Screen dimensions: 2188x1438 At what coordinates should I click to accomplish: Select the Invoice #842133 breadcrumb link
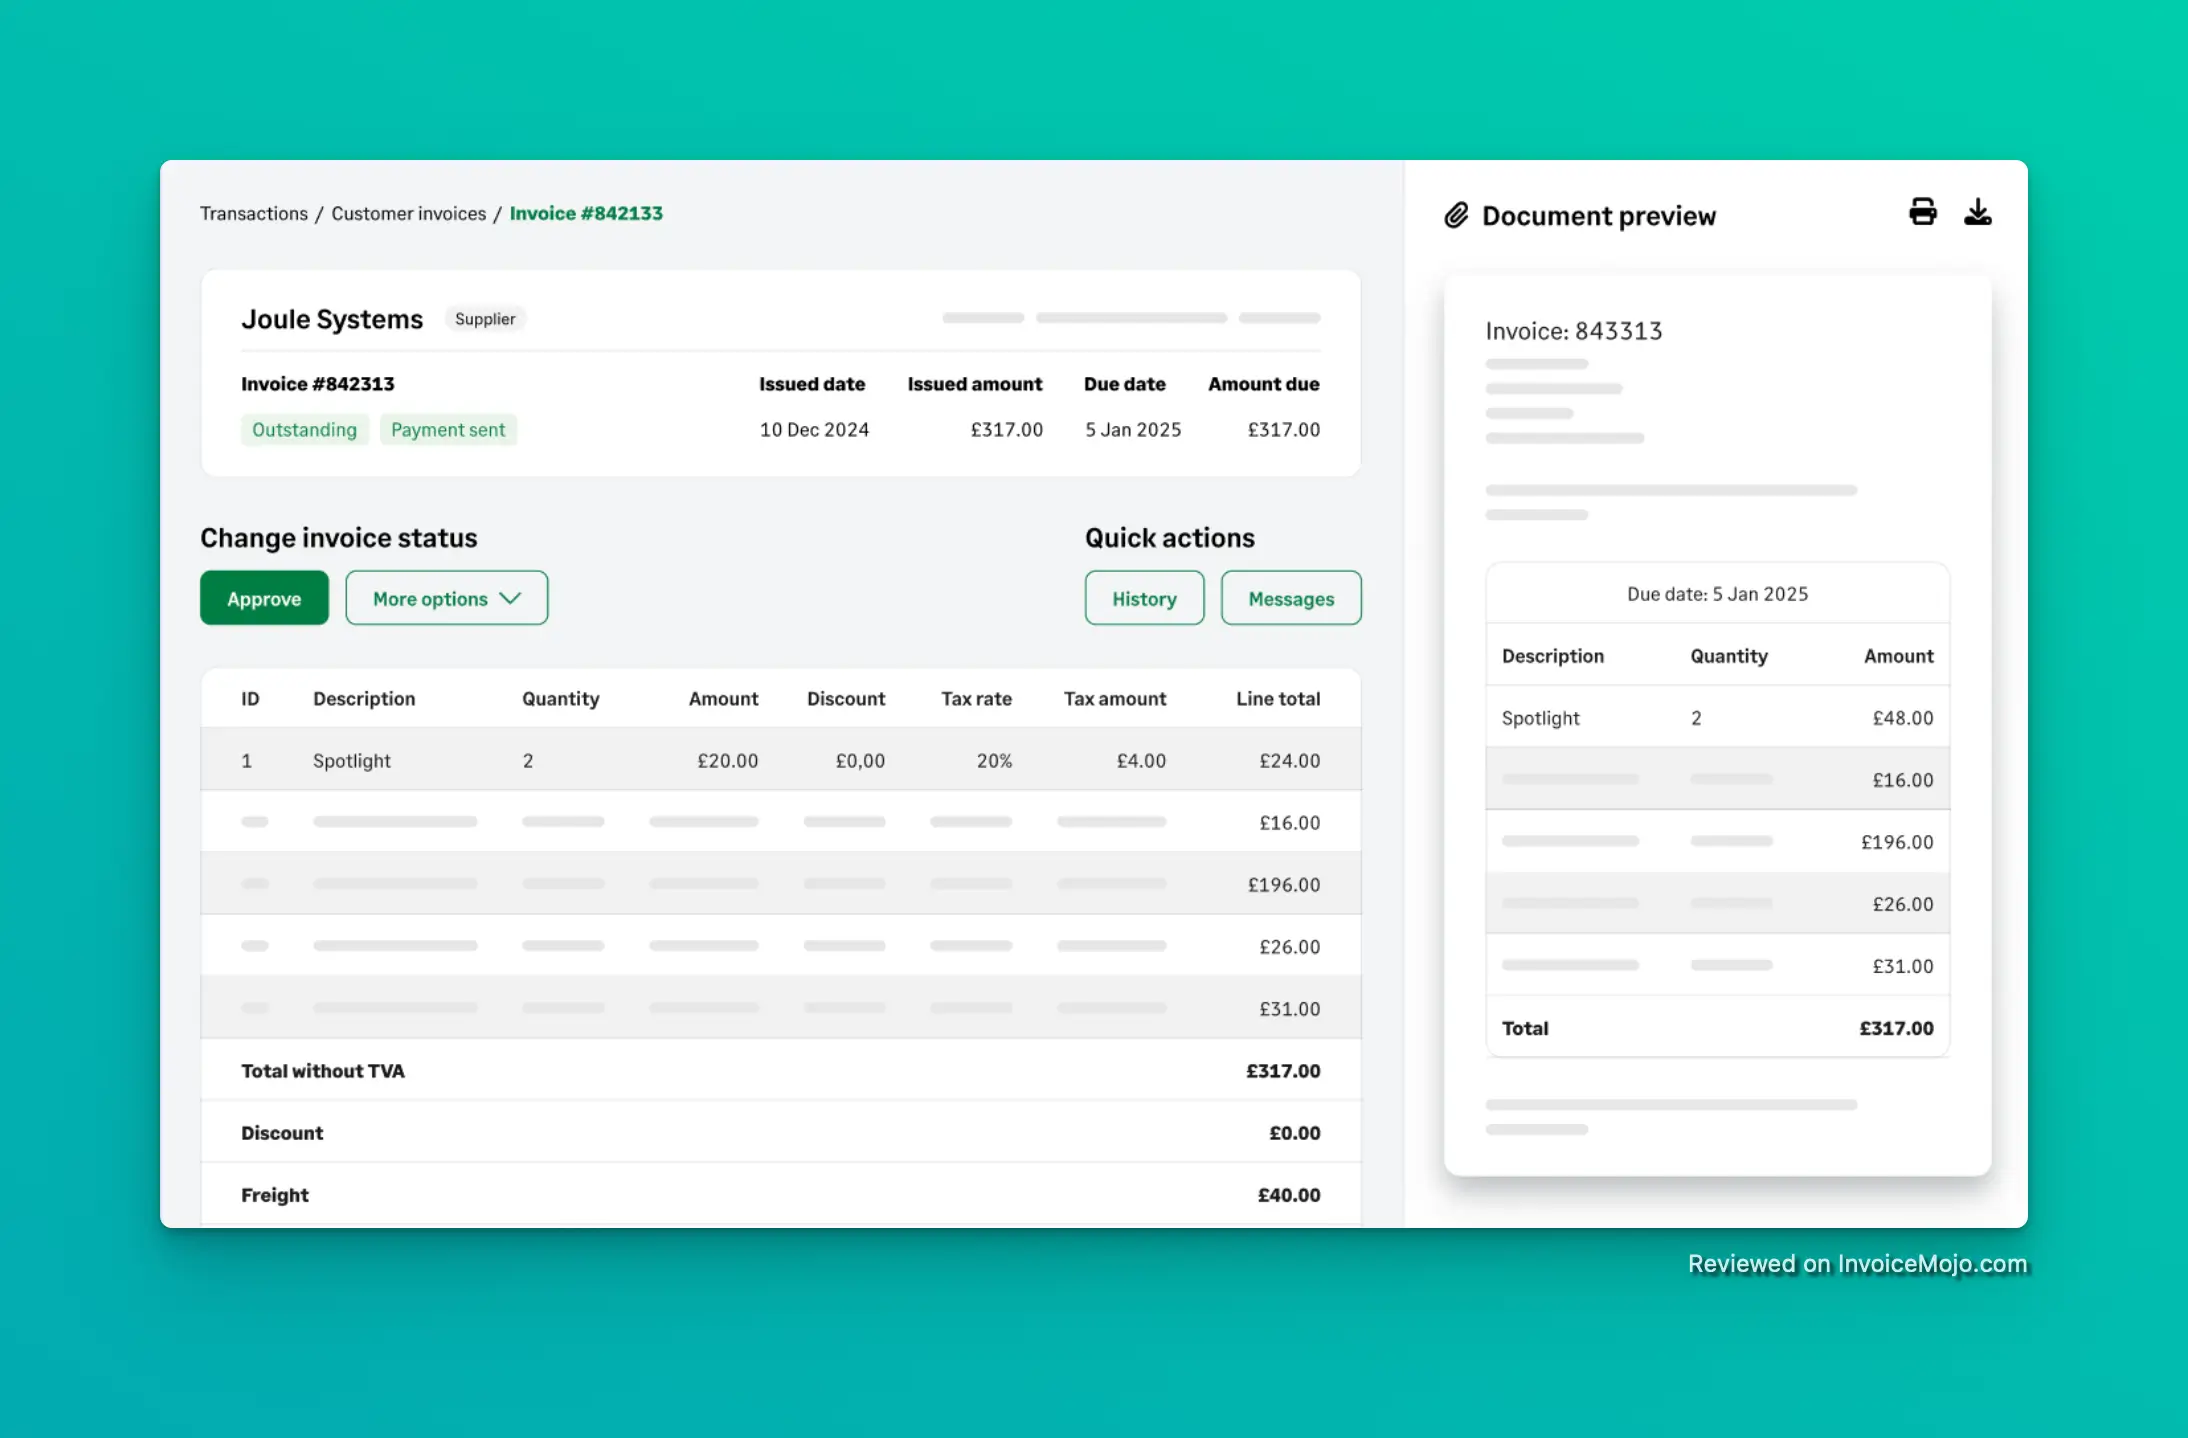point(585,213)
